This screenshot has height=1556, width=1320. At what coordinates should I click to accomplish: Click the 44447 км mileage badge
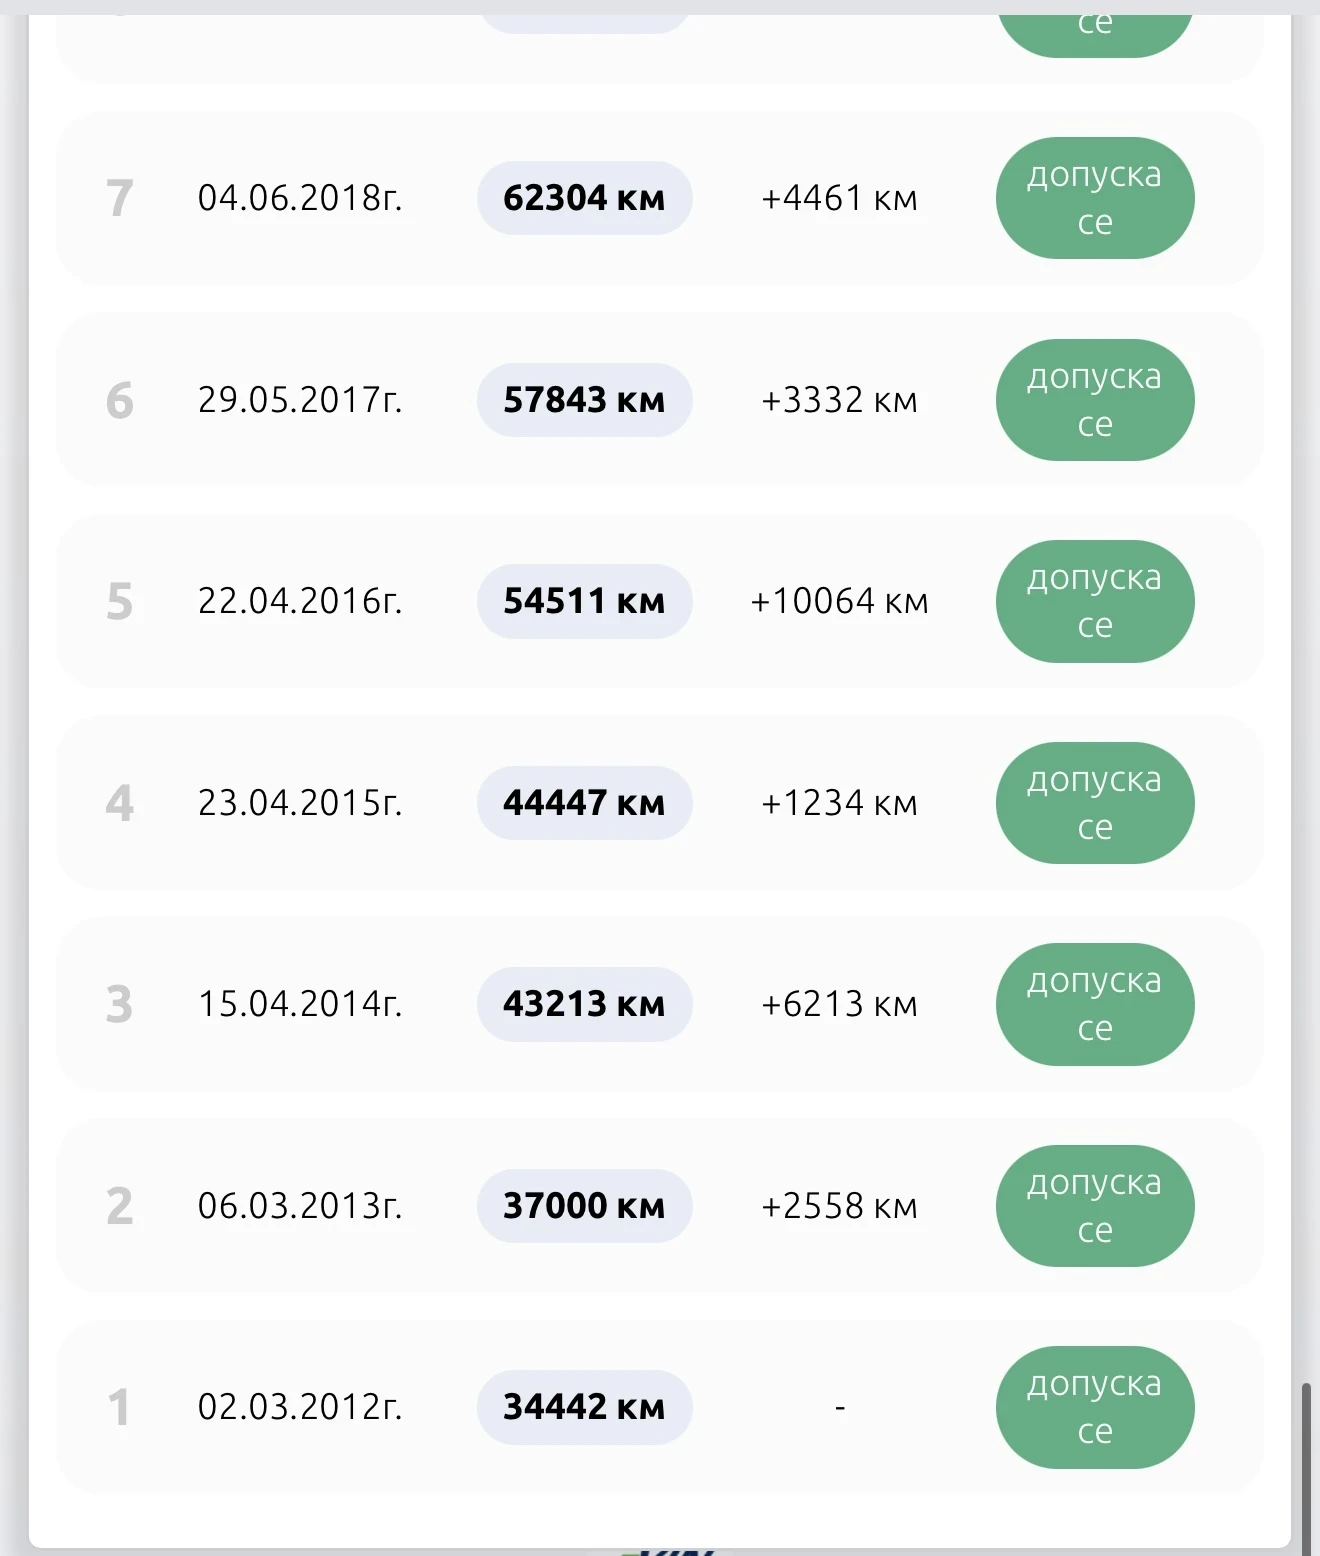[x=584, y=803]
